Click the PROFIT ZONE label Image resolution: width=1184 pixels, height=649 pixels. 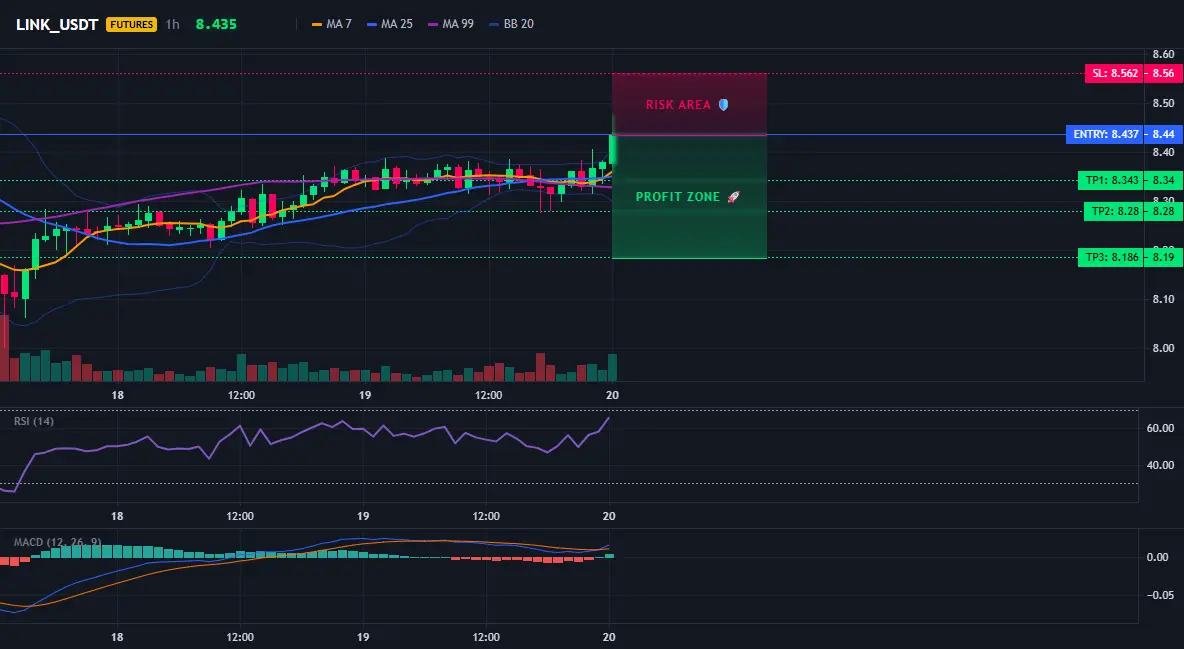click(x=678, y=196)
